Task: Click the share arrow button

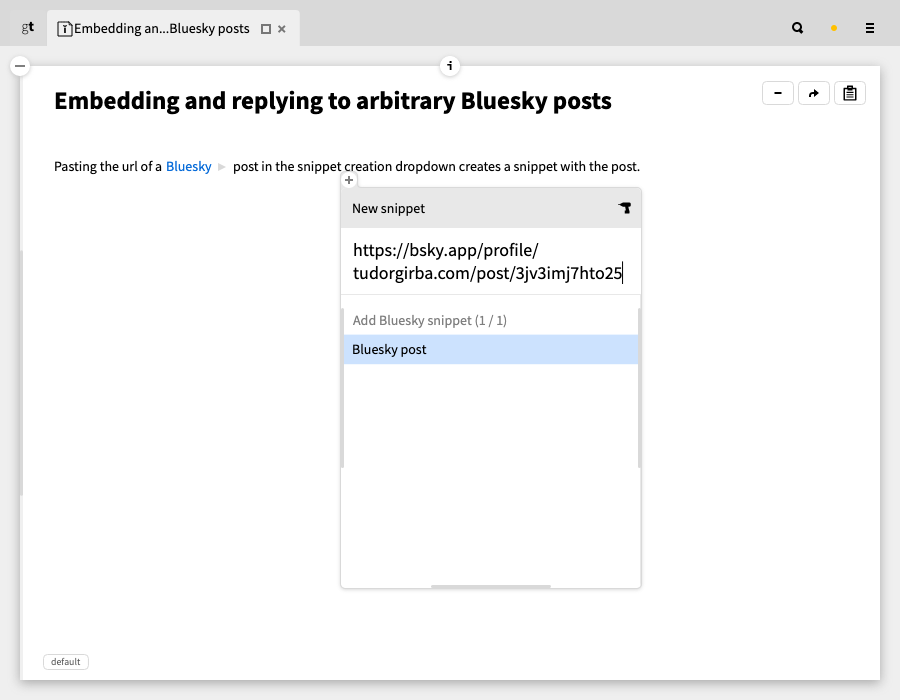Action: (814, 93)
